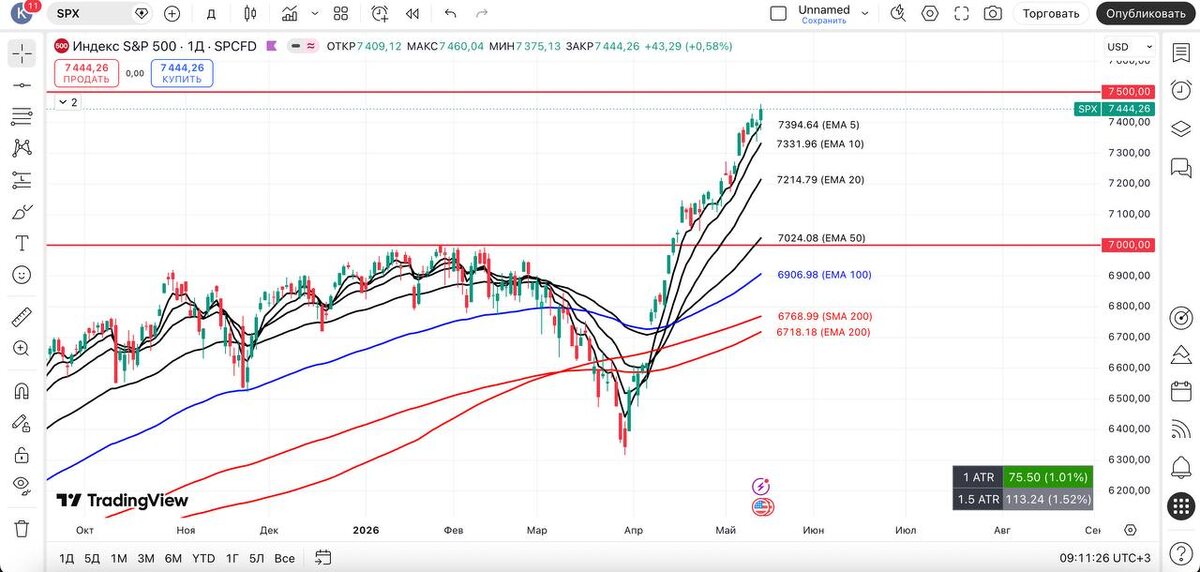Image resolution: width=1200 pixels, height=572 pixels.
Task: Open indicator templates grid icon
Action: pyautogui.click(x=341, y=13)
